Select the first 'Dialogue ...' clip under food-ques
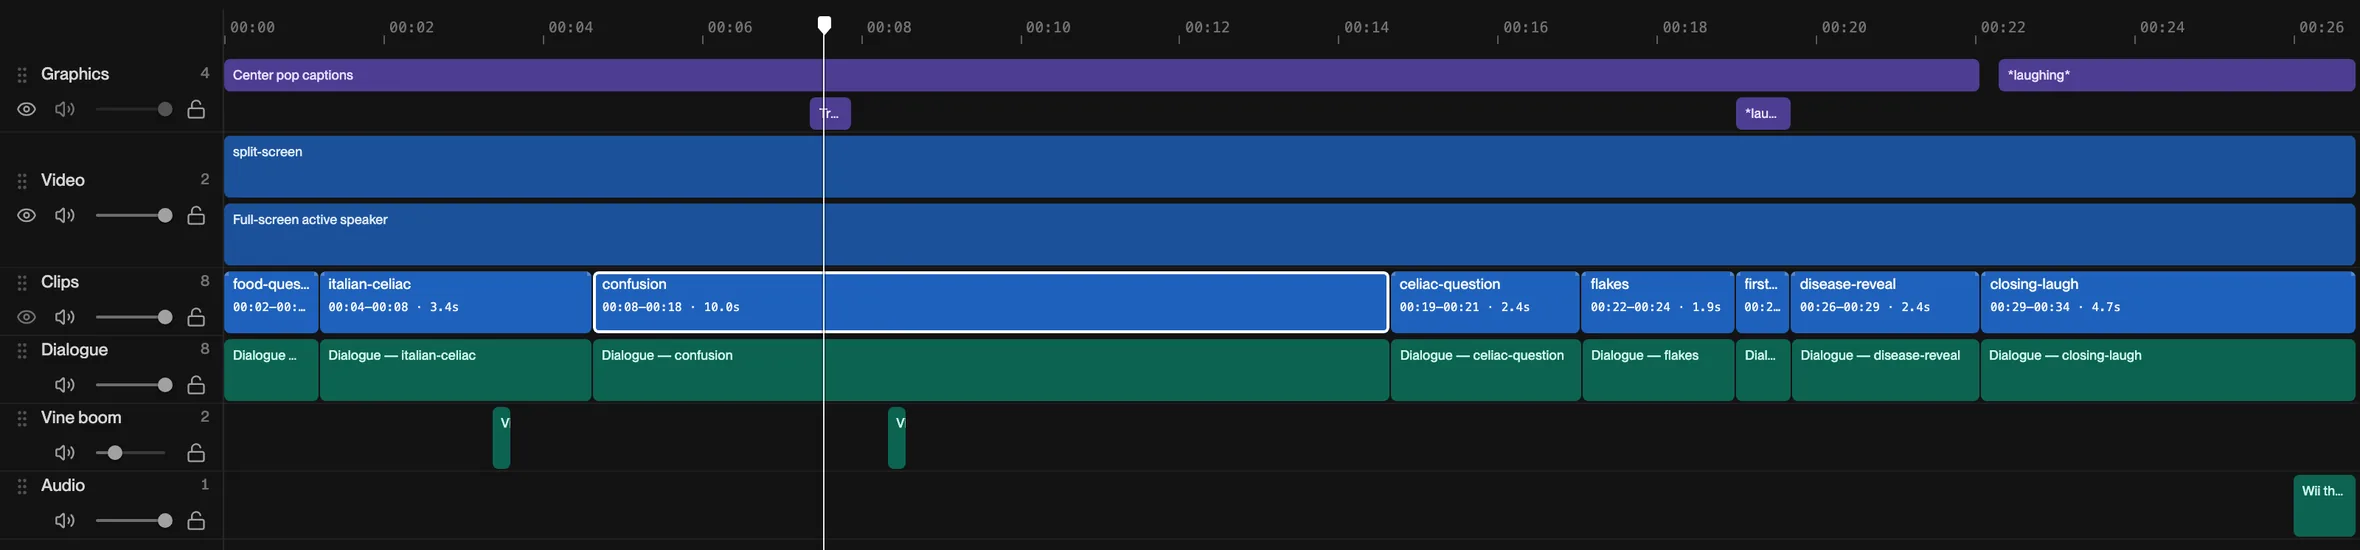The width and height of the screenshot is (2360, 550). (x=271, y=370)
